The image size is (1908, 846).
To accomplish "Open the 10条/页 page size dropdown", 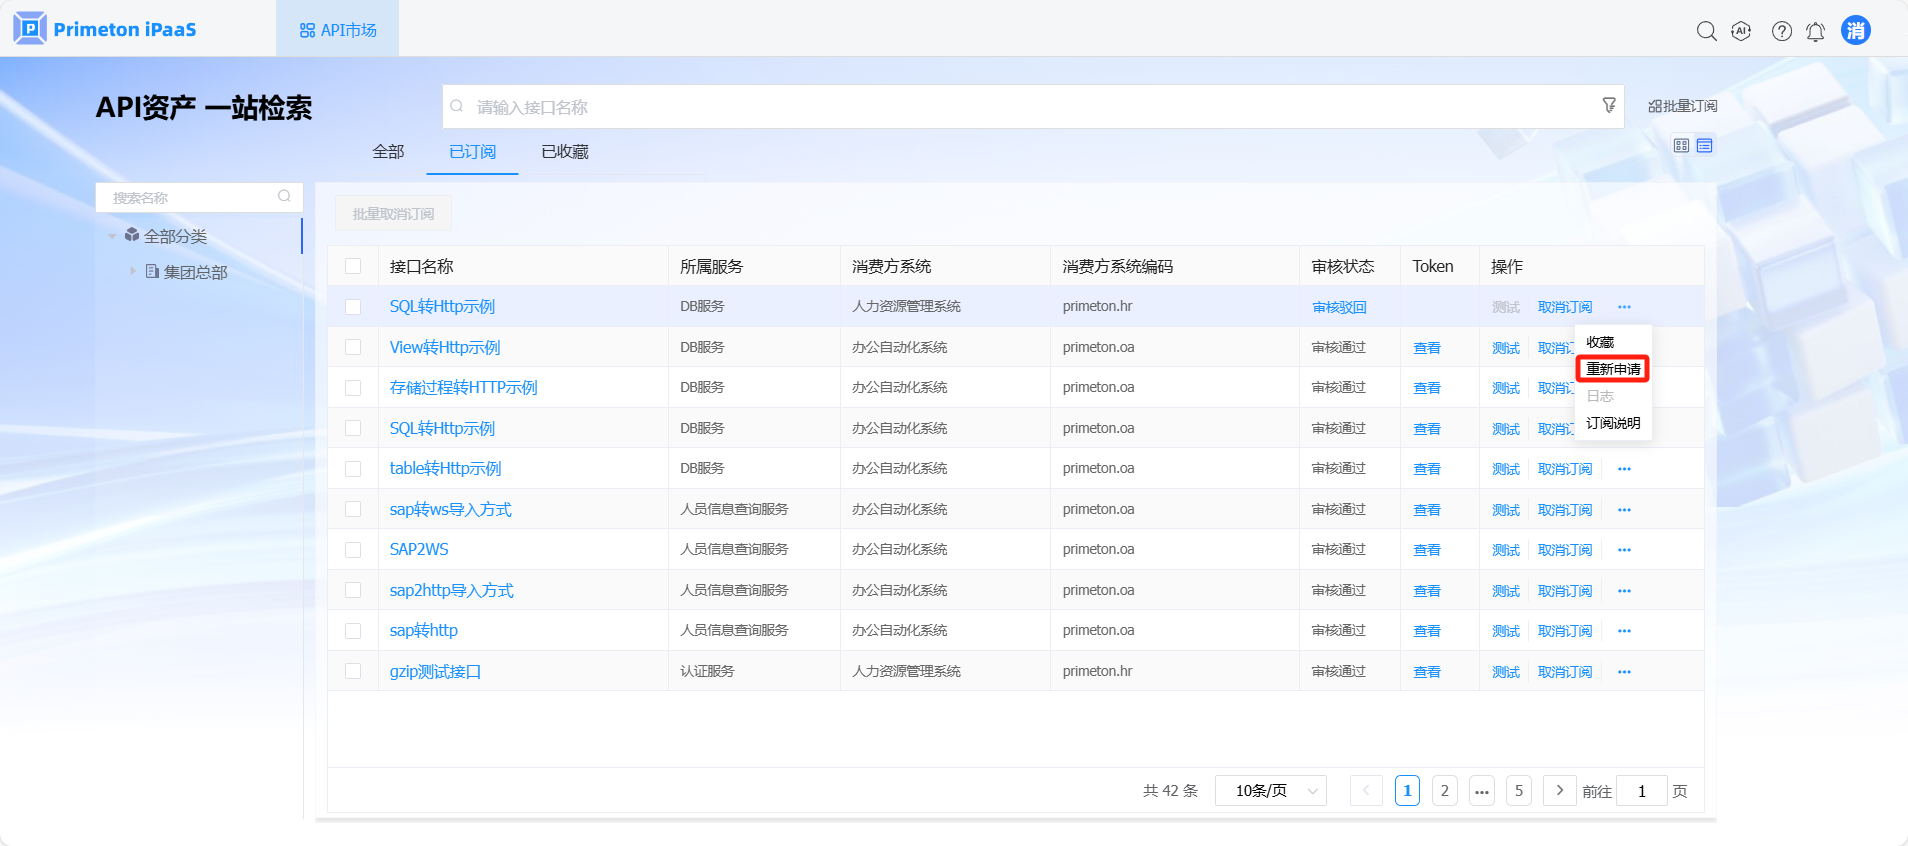I will coord(1270,791).
